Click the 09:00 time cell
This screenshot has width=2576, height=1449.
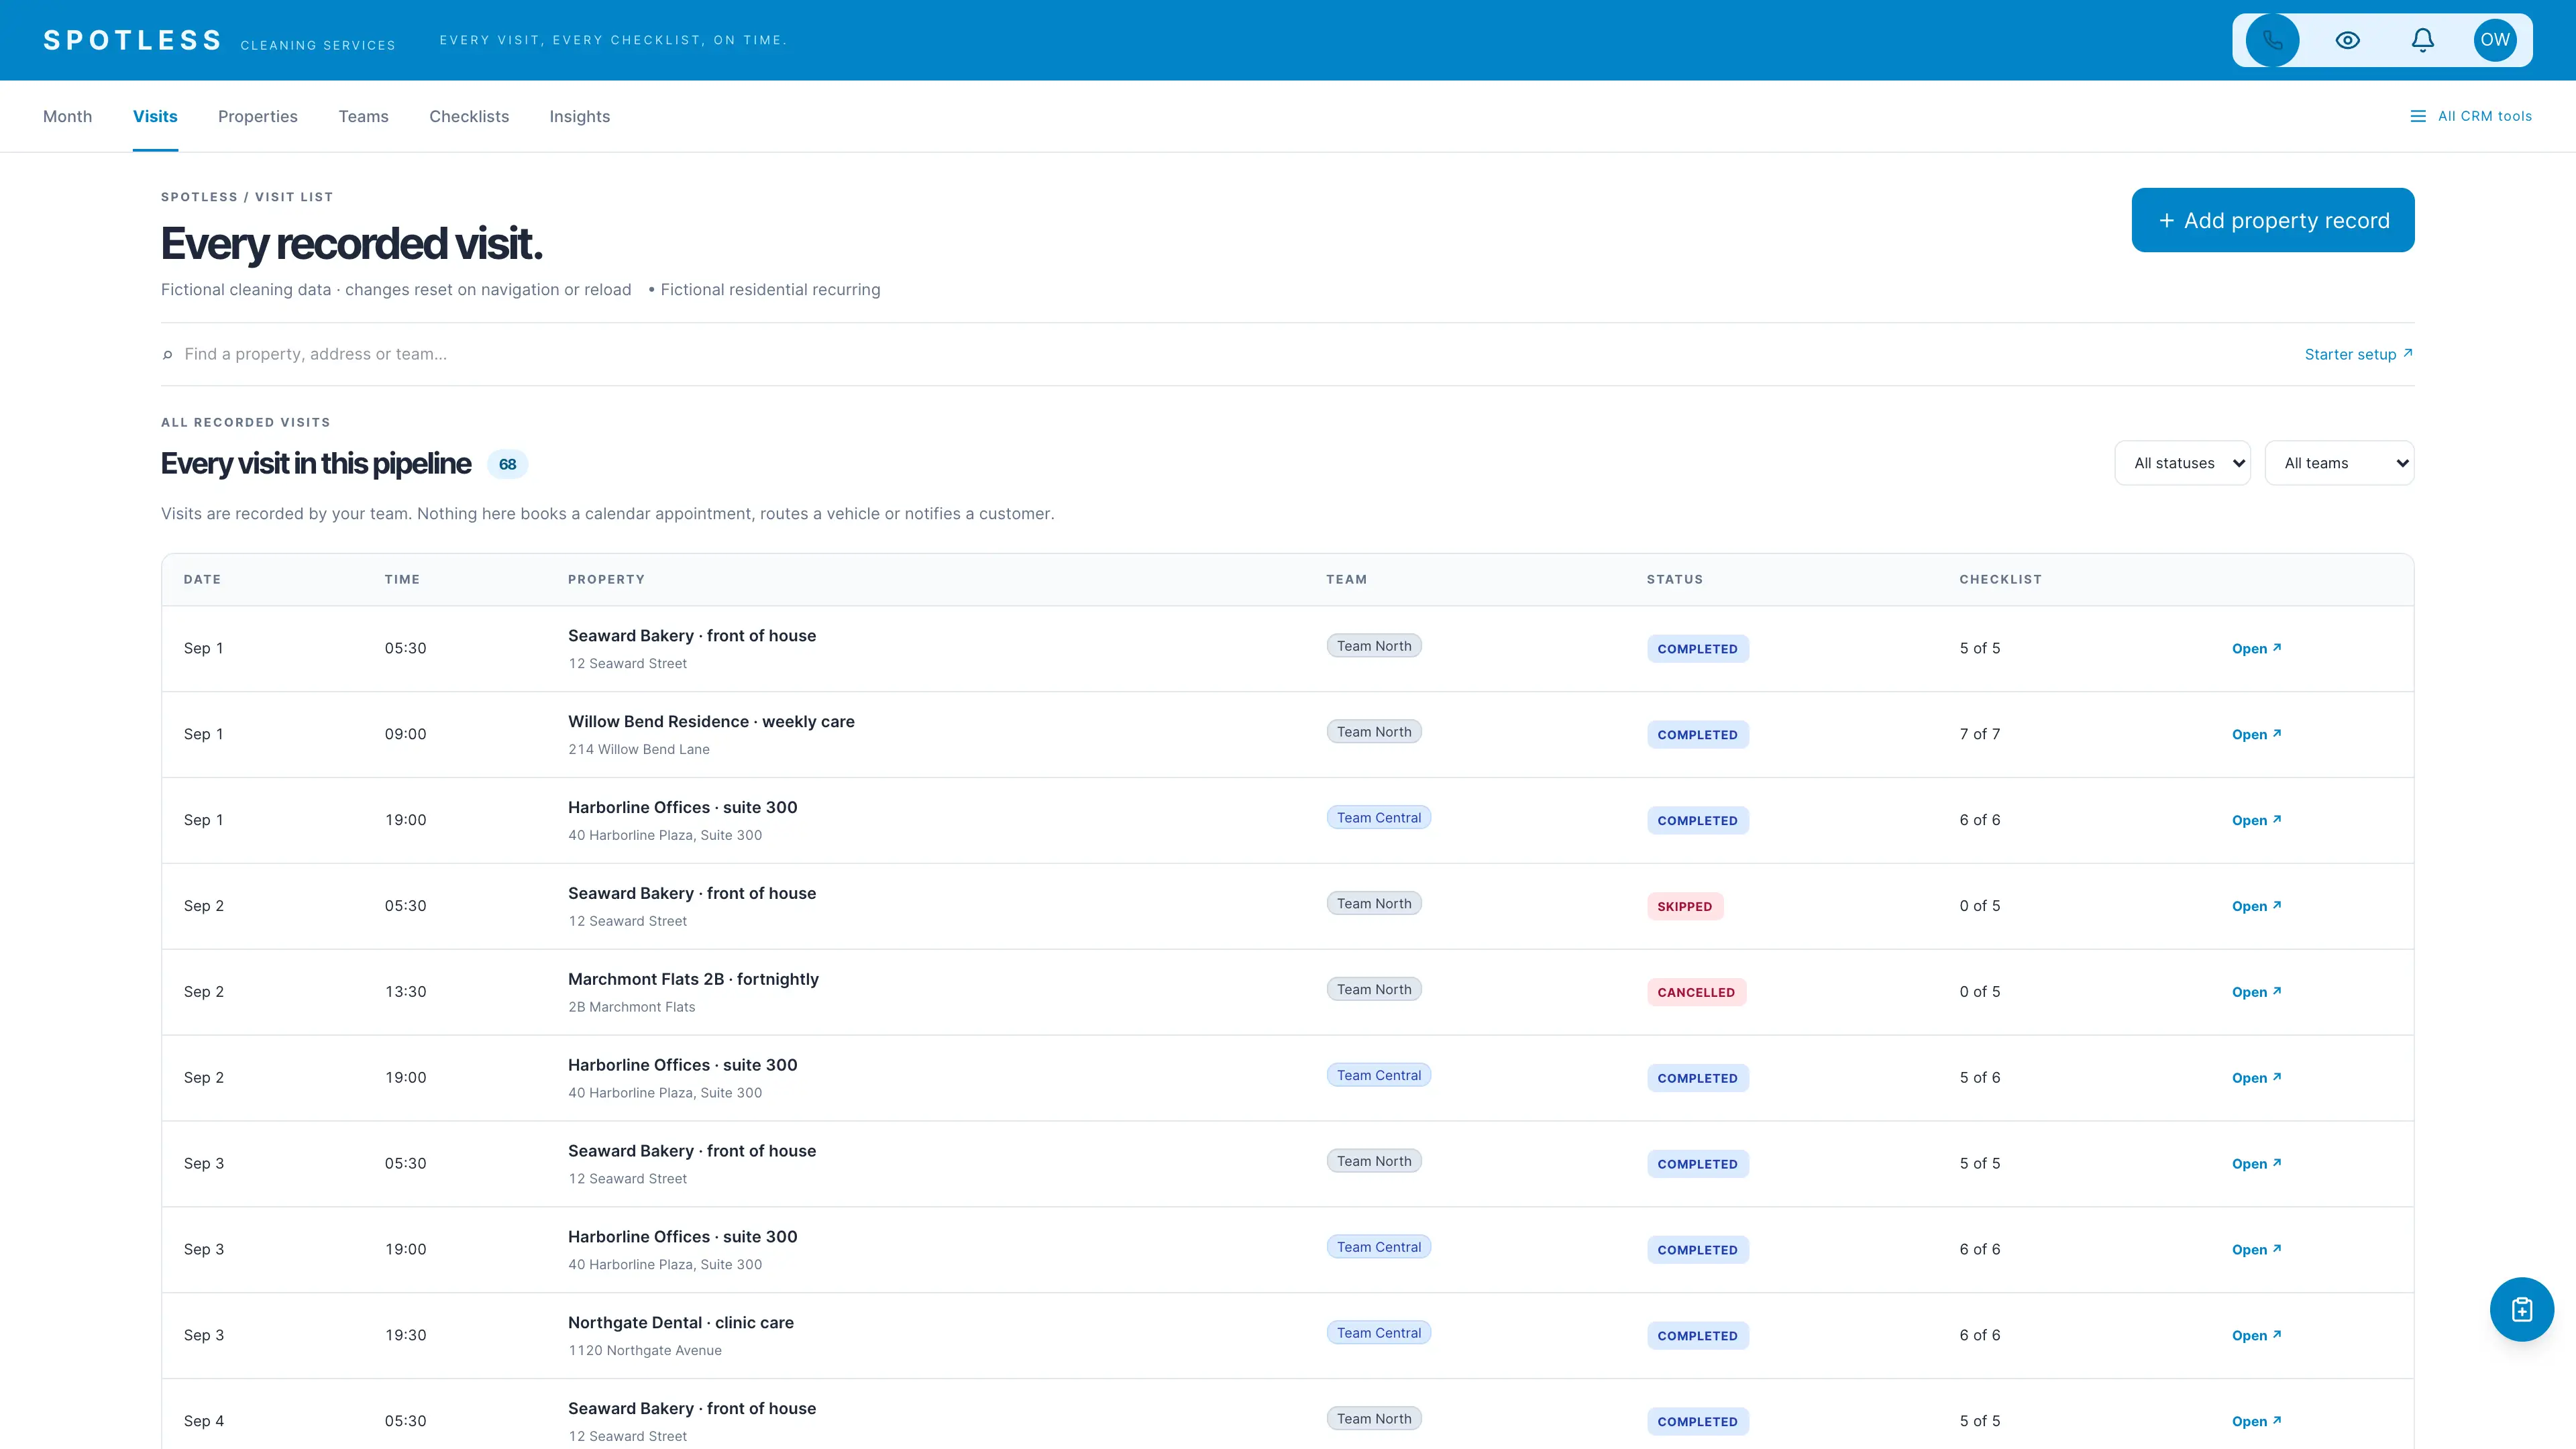pyautogui.click(x=405, y=734)
